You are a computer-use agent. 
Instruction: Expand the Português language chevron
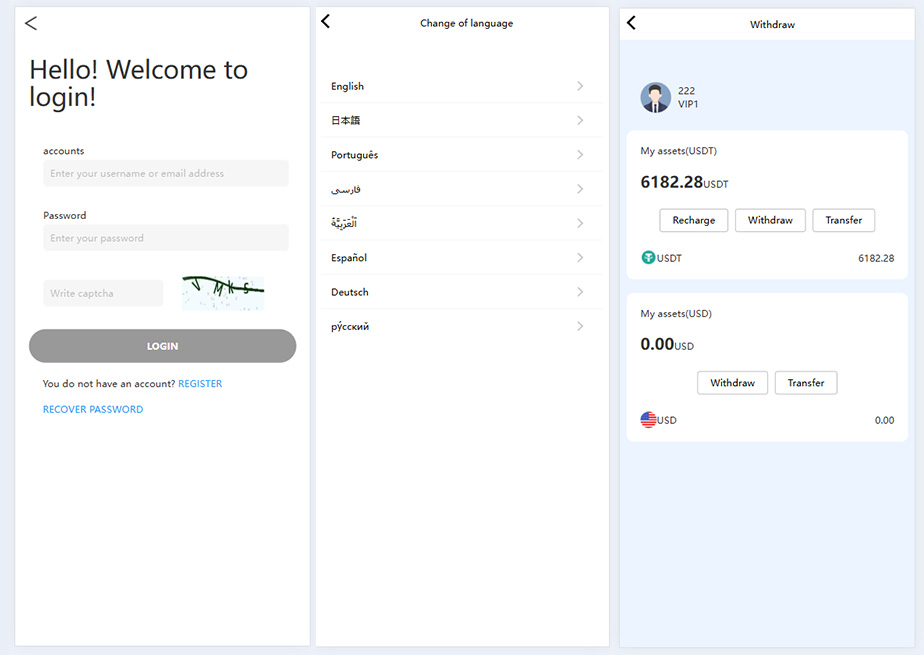tap(580, 155)
